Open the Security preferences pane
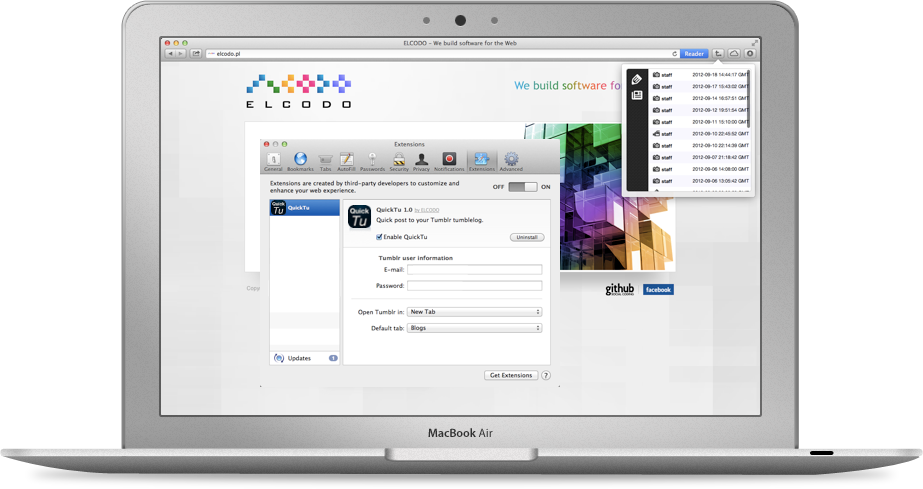 (398, 161)
